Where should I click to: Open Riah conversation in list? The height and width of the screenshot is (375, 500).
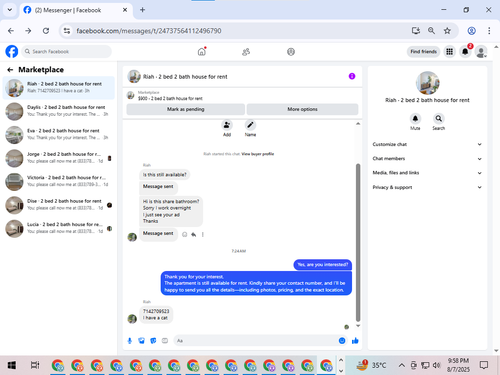point(59,88)
